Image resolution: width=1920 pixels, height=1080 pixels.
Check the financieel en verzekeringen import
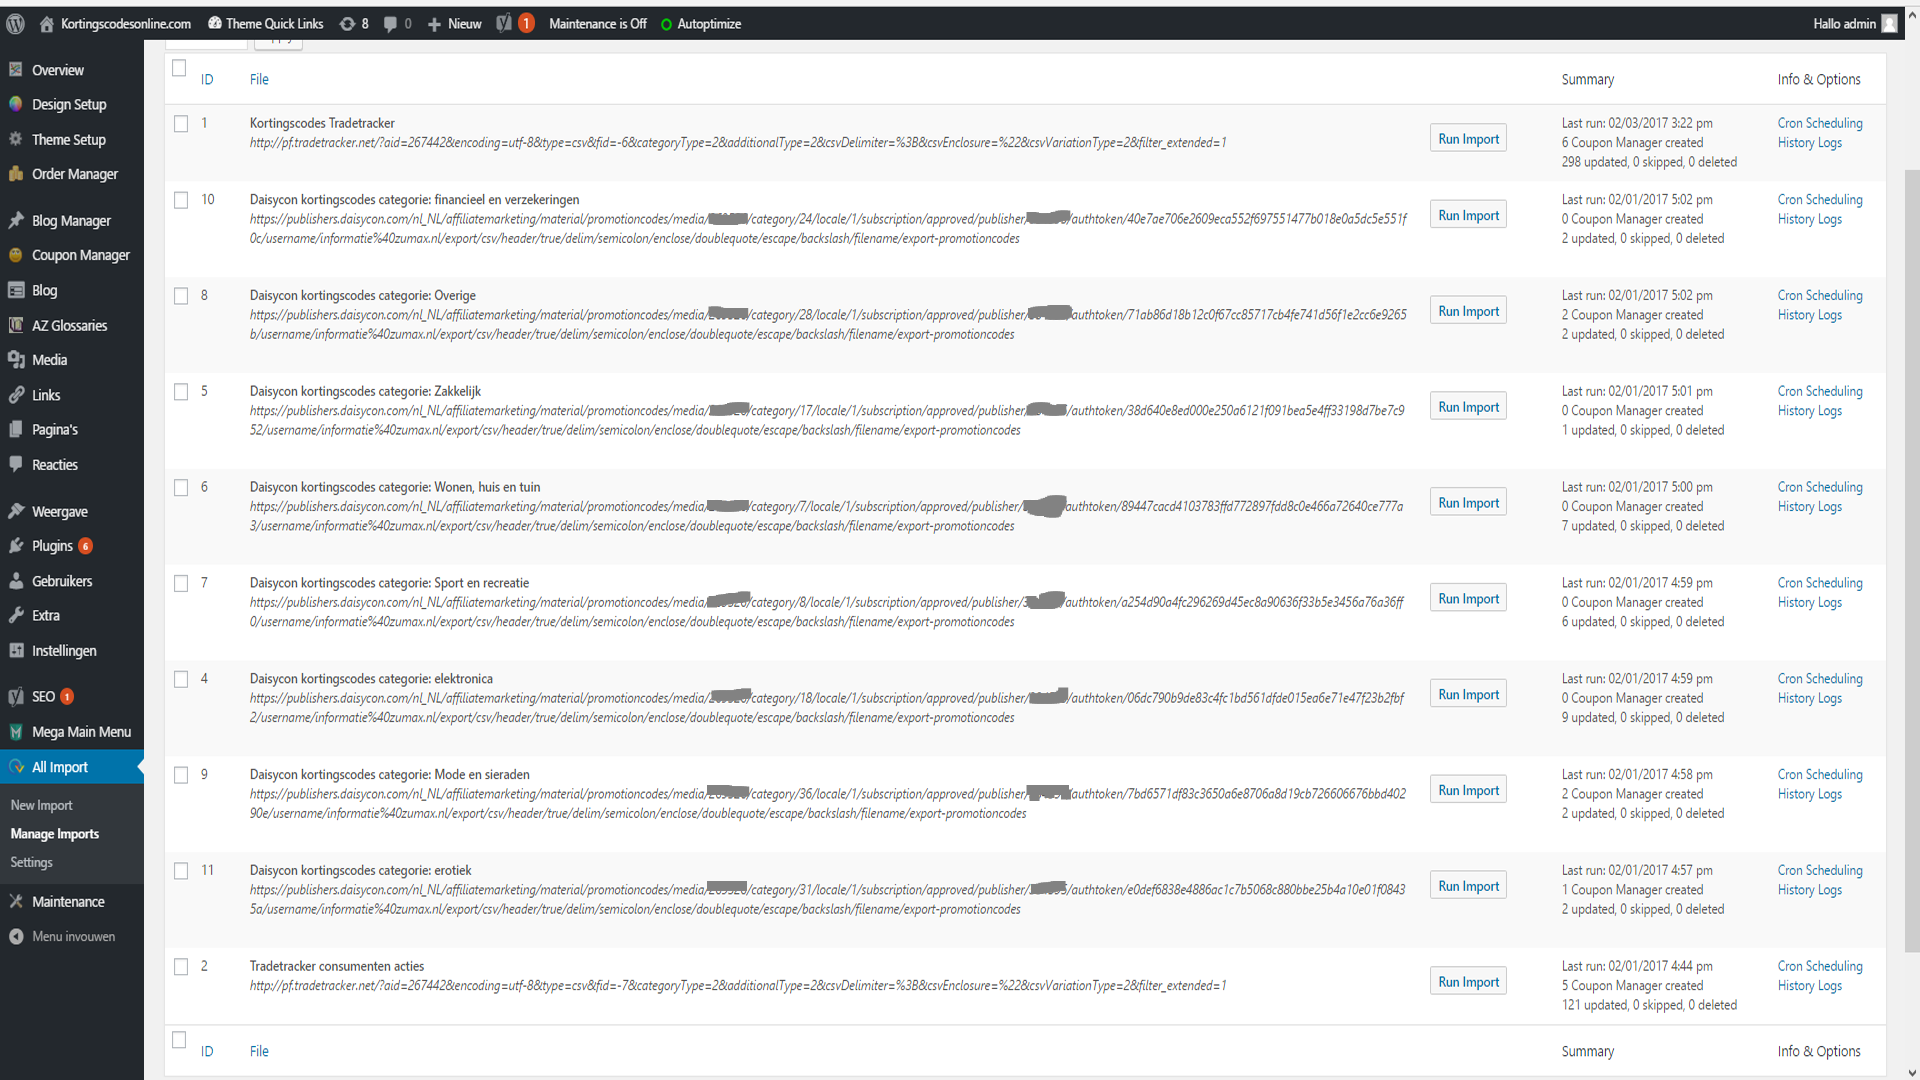pos(181,200)
